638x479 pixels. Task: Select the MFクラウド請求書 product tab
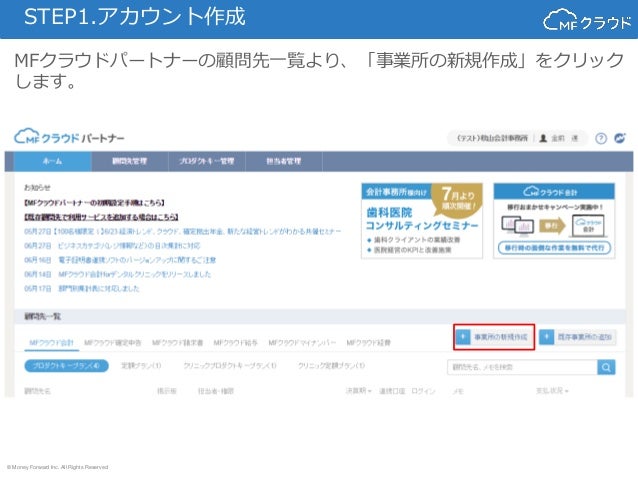(x=177, y=343)
